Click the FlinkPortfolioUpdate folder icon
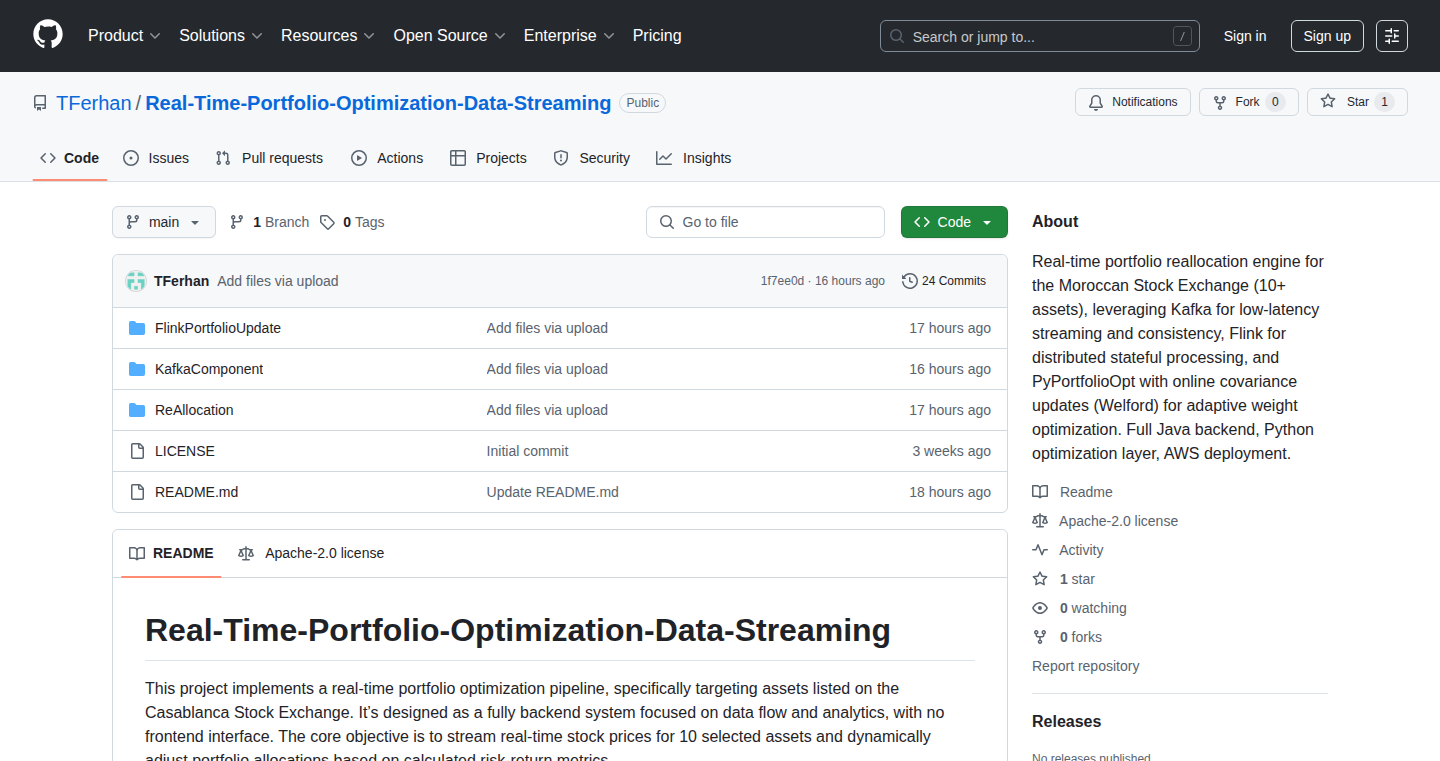Viewport: 1440px width, 761px height. click(x=137, y=328)
